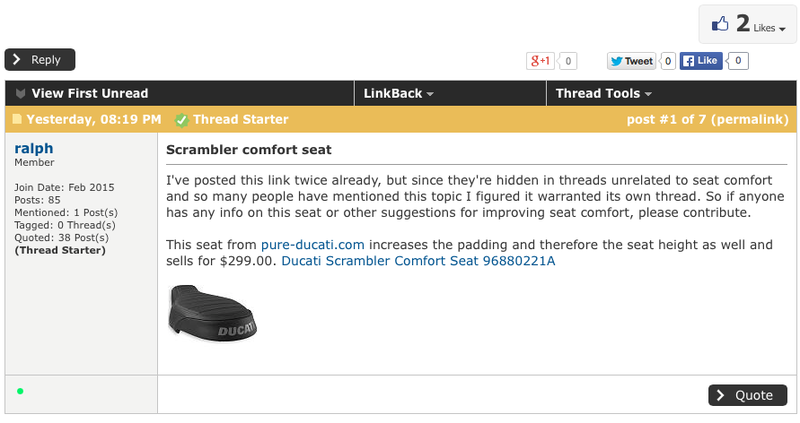Click the post status icon beside the date
This screenshot has width=800, height=423.
pyautogui.click(x=16, y=120)
